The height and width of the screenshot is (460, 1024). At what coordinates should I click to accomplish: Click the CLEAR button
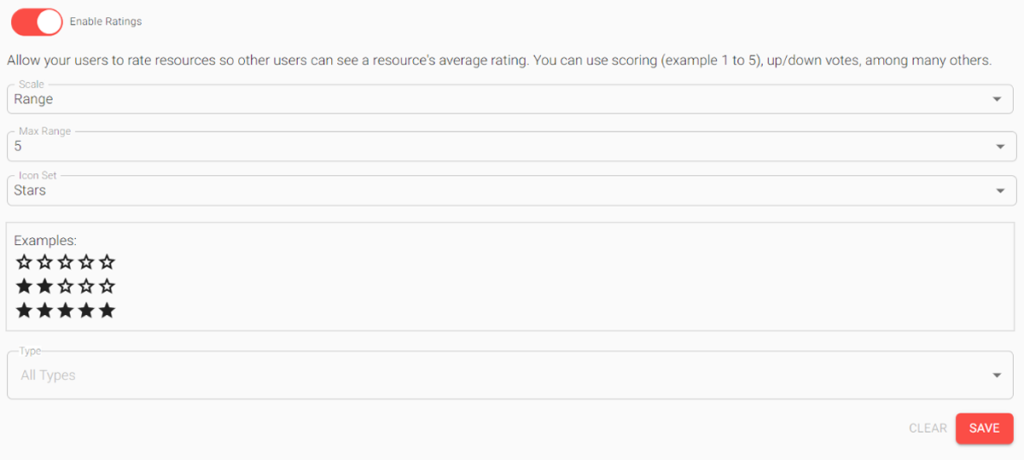coord(927,428)
